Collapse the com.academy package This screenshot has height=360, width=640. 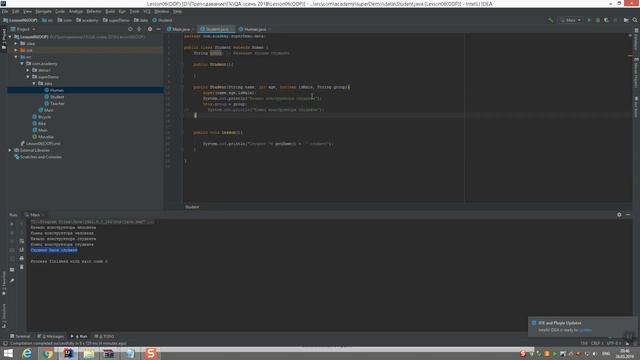(x=22, y=64)
